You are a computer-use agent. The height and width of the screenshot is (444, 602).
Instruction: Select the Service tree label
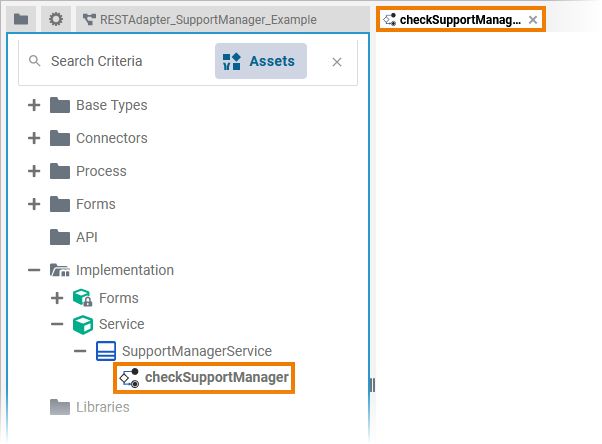[x=122, y=324]
